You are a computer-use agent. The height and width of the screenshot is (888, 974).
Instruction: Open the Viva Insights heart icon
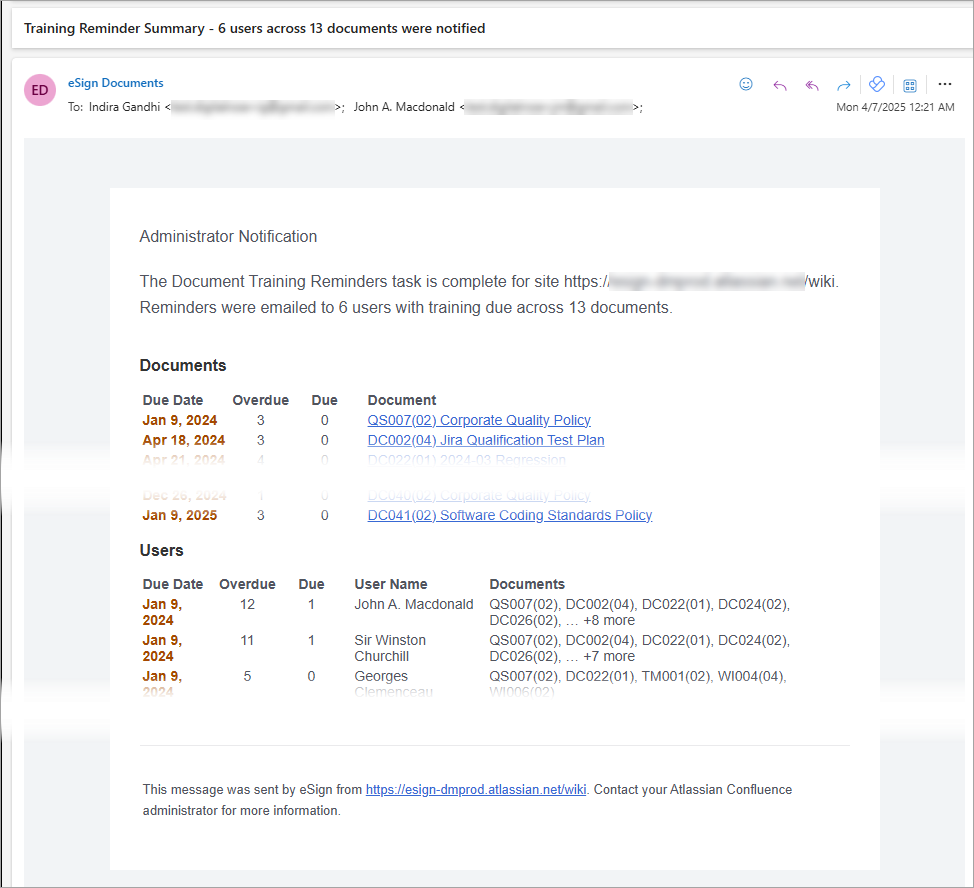coord(876,85)
